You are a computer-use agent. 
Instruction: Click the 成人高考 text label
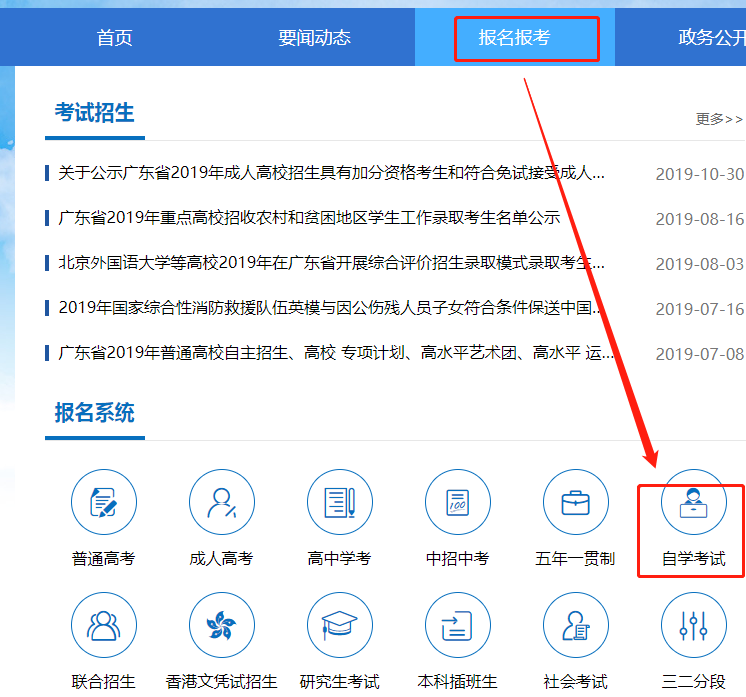222,559
